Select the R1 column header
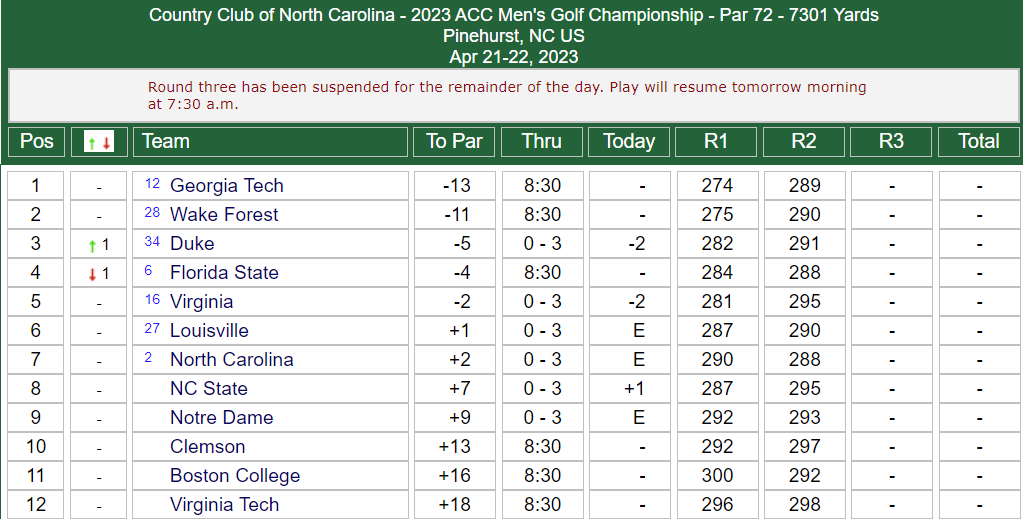 pos(716,142)
